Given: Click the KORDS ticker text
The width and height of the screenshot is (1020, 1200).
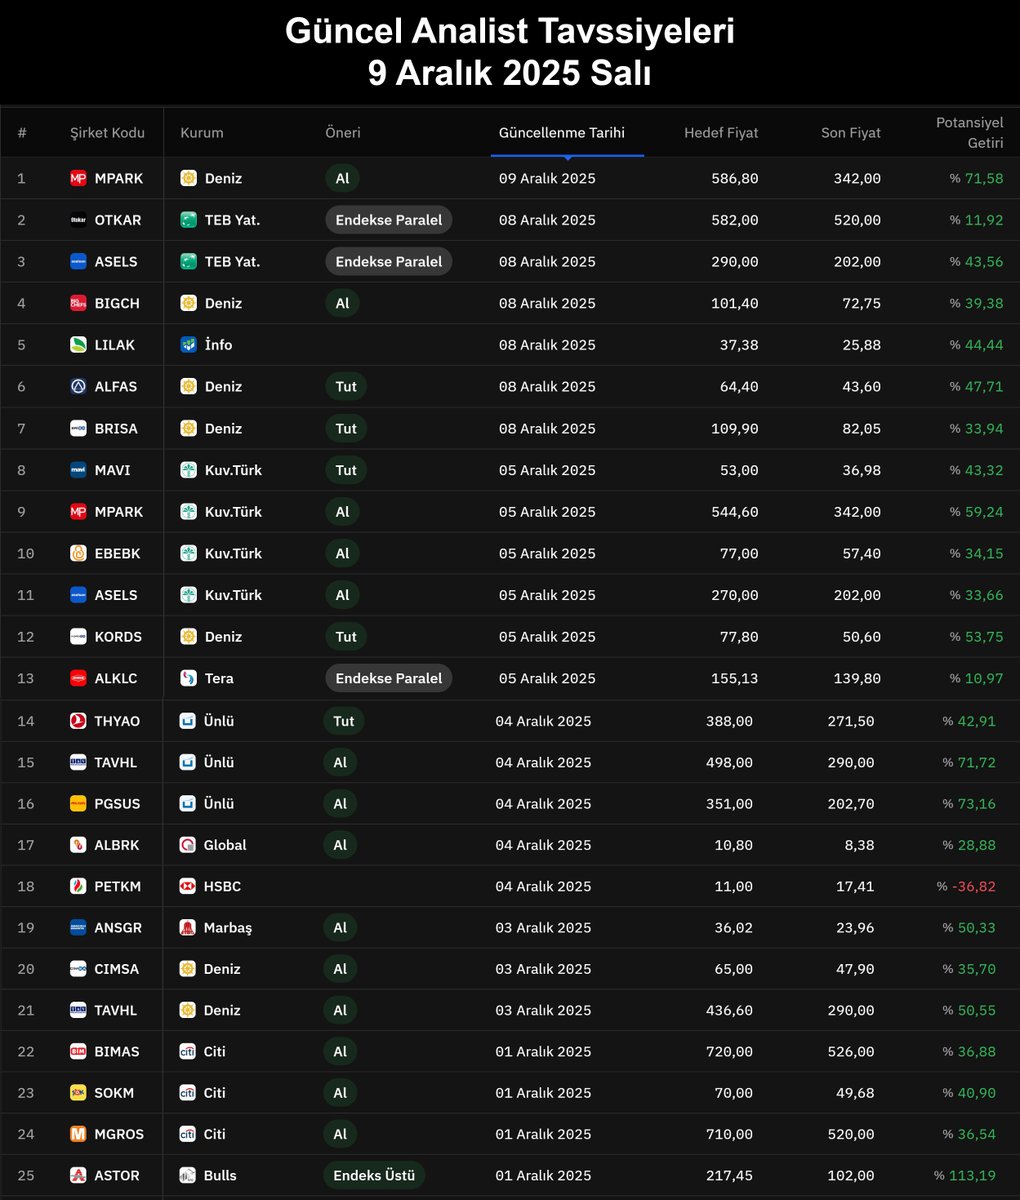Looking at the screenshot, I should click(x=118, y=637).
